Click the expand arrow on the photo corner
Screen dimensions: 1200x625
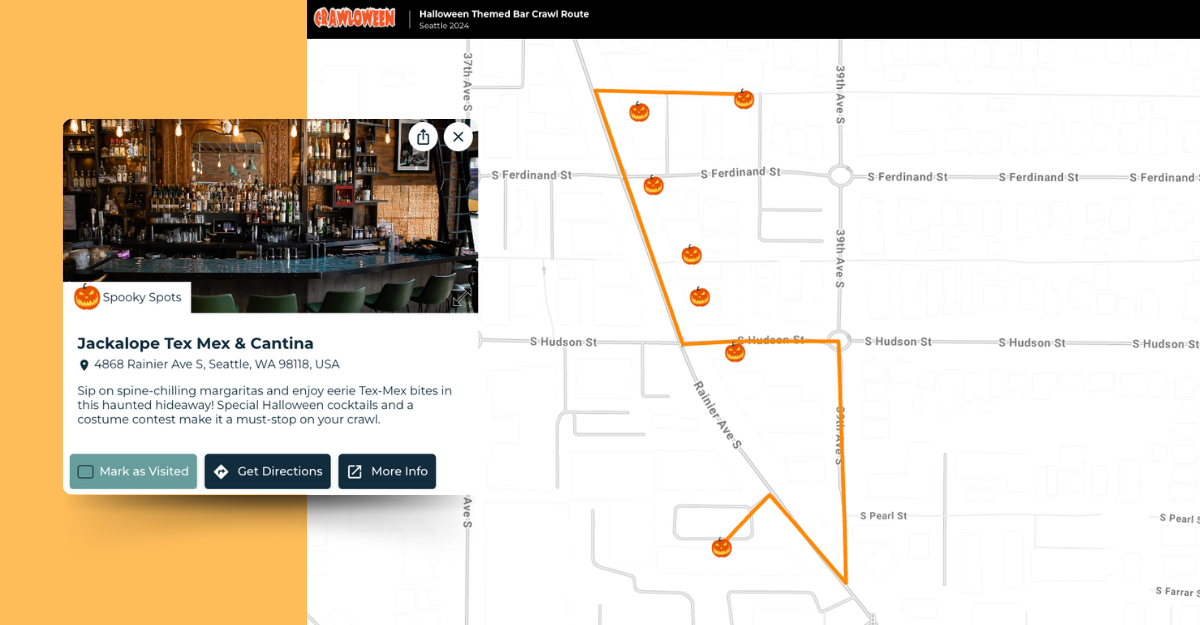click(x=462, y=297)
